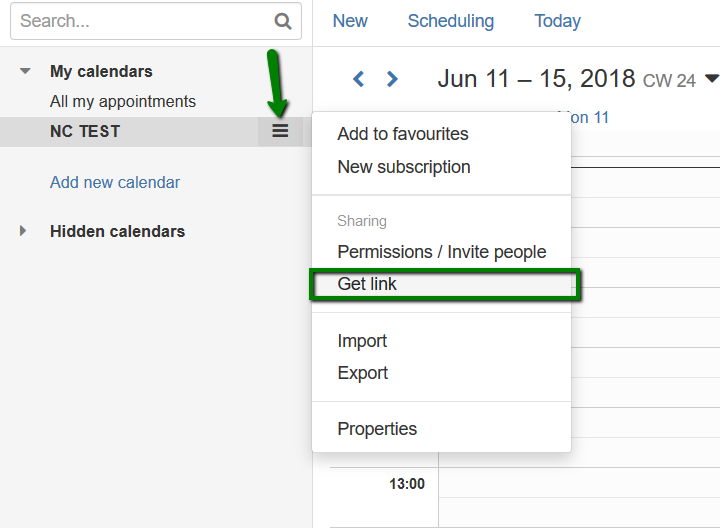Click the Add new calendar link
720x528 pixels.
pyautogui.click(x=115, y=182)
